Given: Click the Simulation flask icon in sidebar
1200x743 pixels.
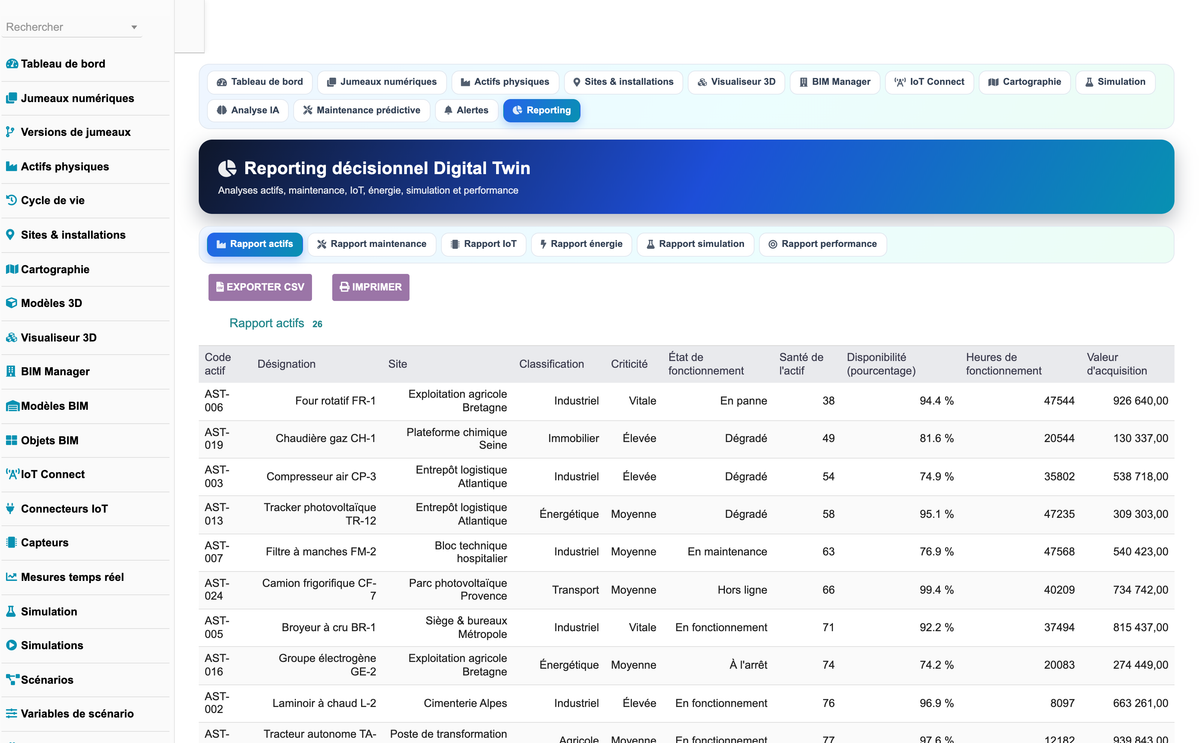Looking at the screenshot, I should (11, 611).
